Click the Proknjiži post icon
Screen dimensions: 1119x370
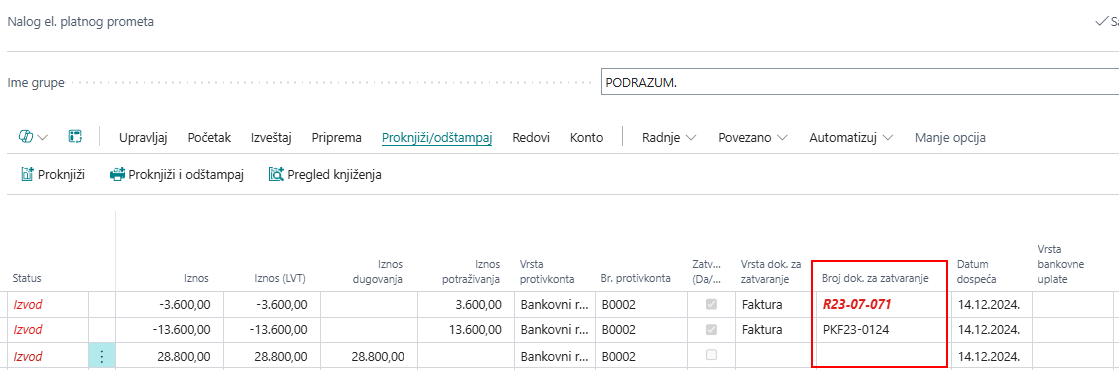pyautogui.click(x=28, y=174)
